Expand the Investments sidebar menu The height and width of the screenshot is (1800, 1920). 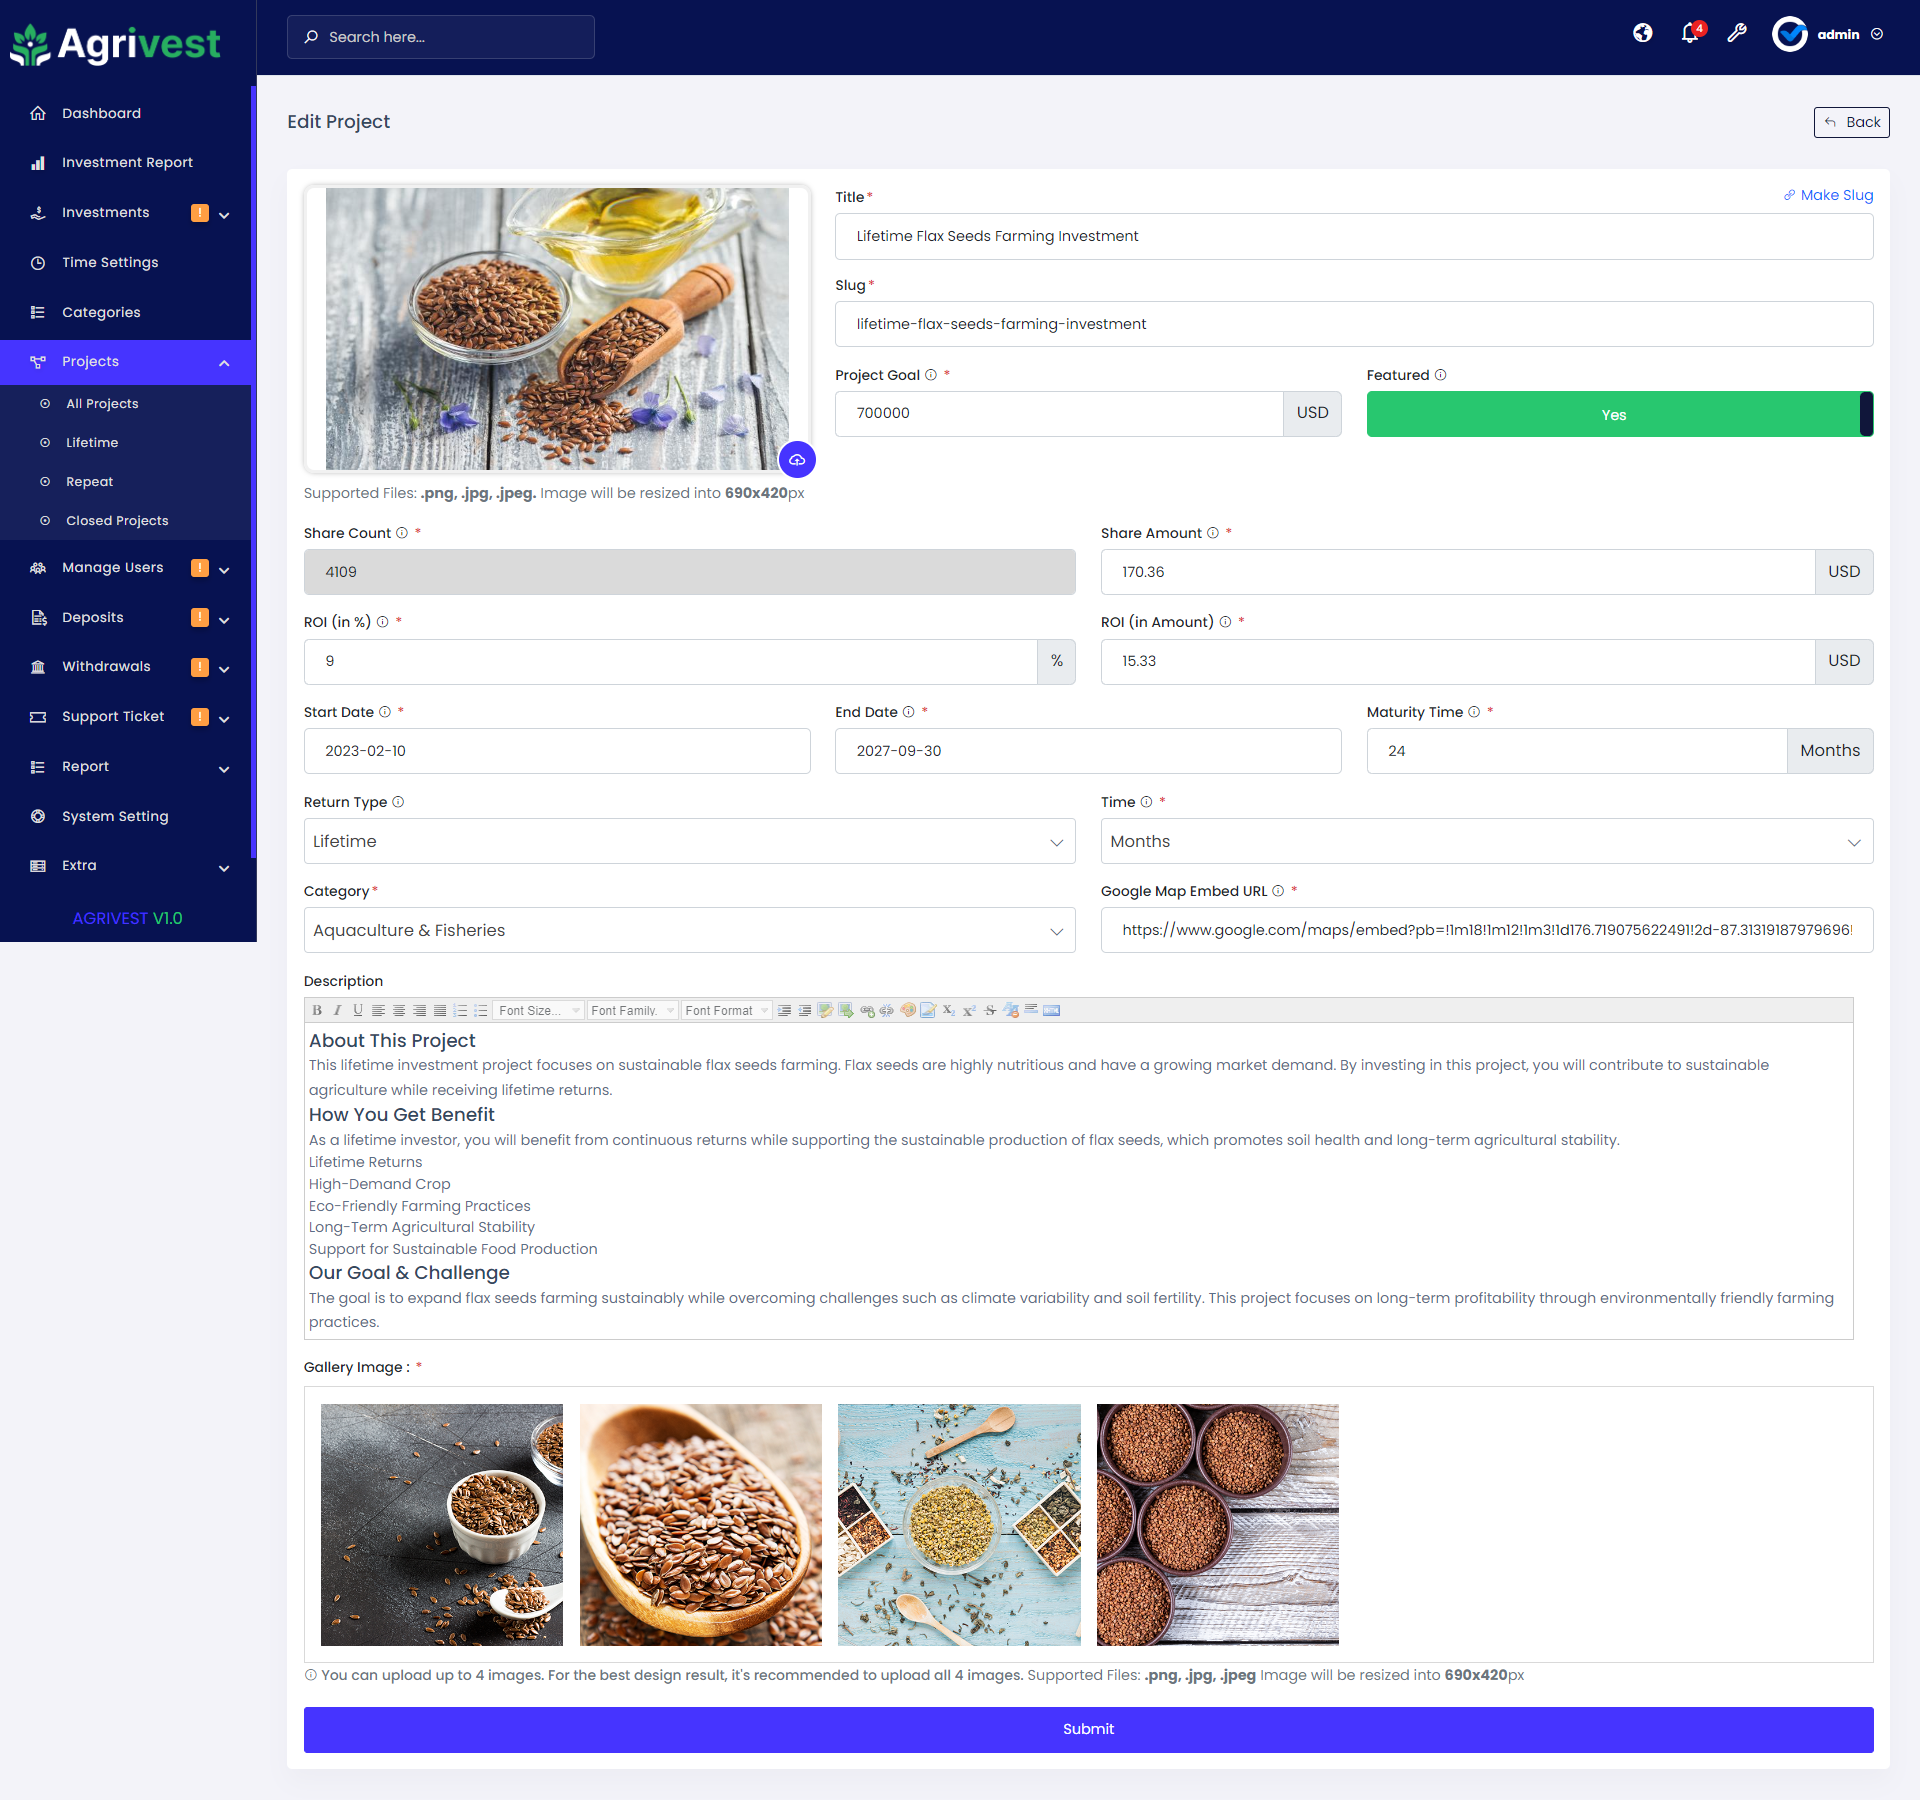pos(126,213)
